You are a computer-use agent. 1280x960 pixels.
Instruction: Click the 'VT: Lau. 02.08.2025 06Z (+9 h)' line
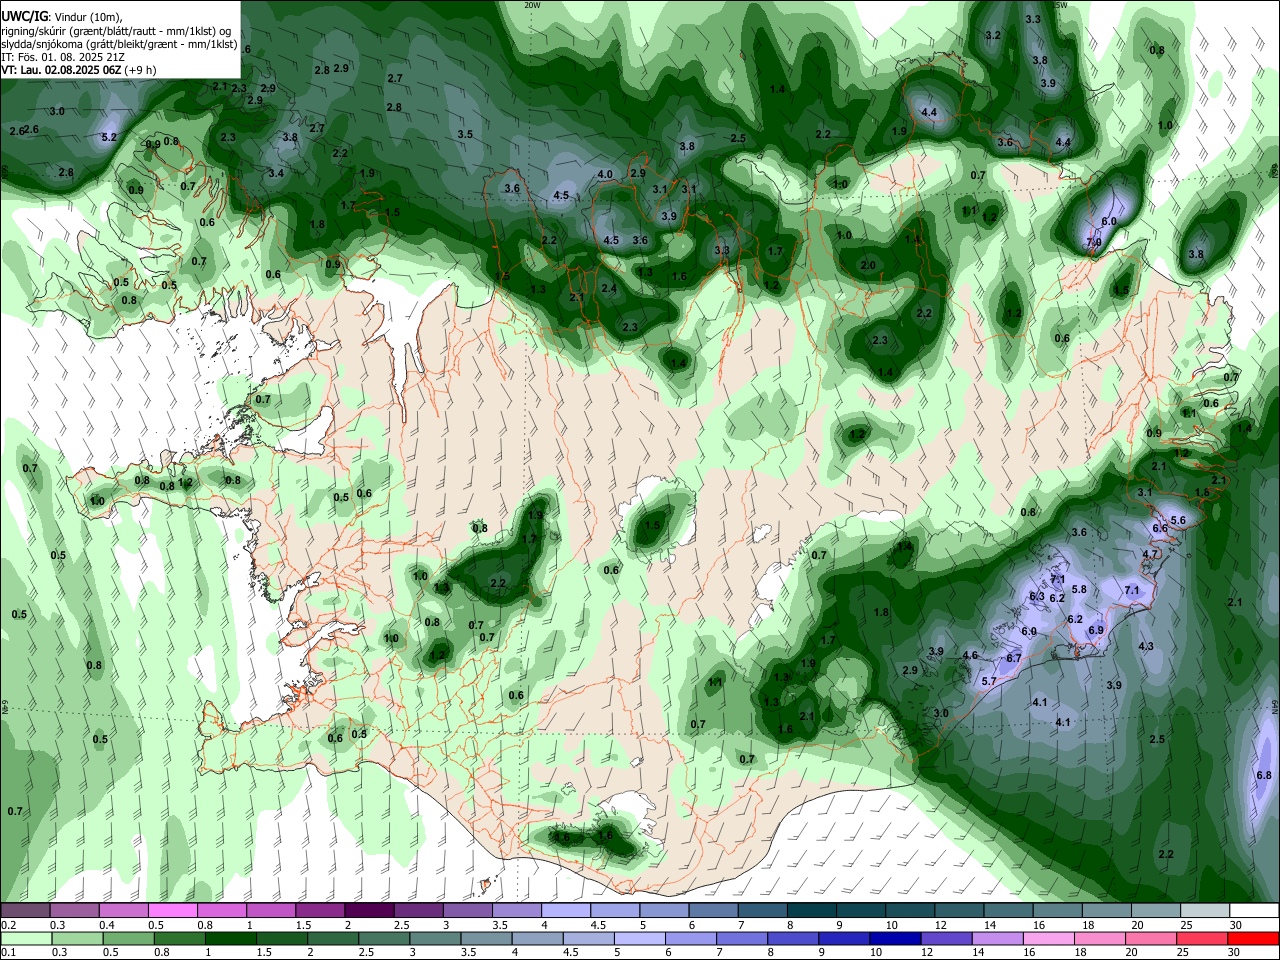click(x=79, y=71)
